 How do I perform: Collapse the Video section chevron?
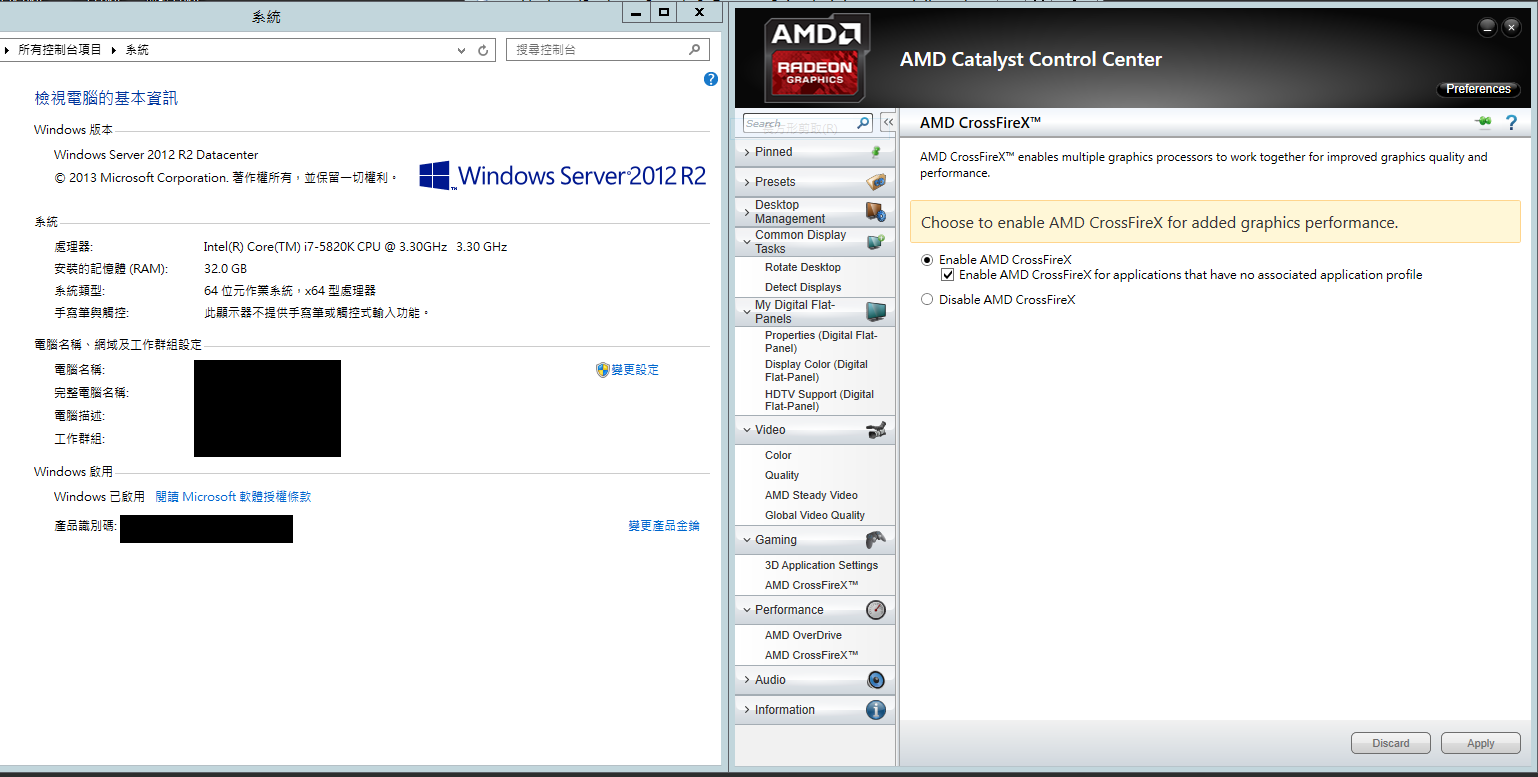click(747, 430)
